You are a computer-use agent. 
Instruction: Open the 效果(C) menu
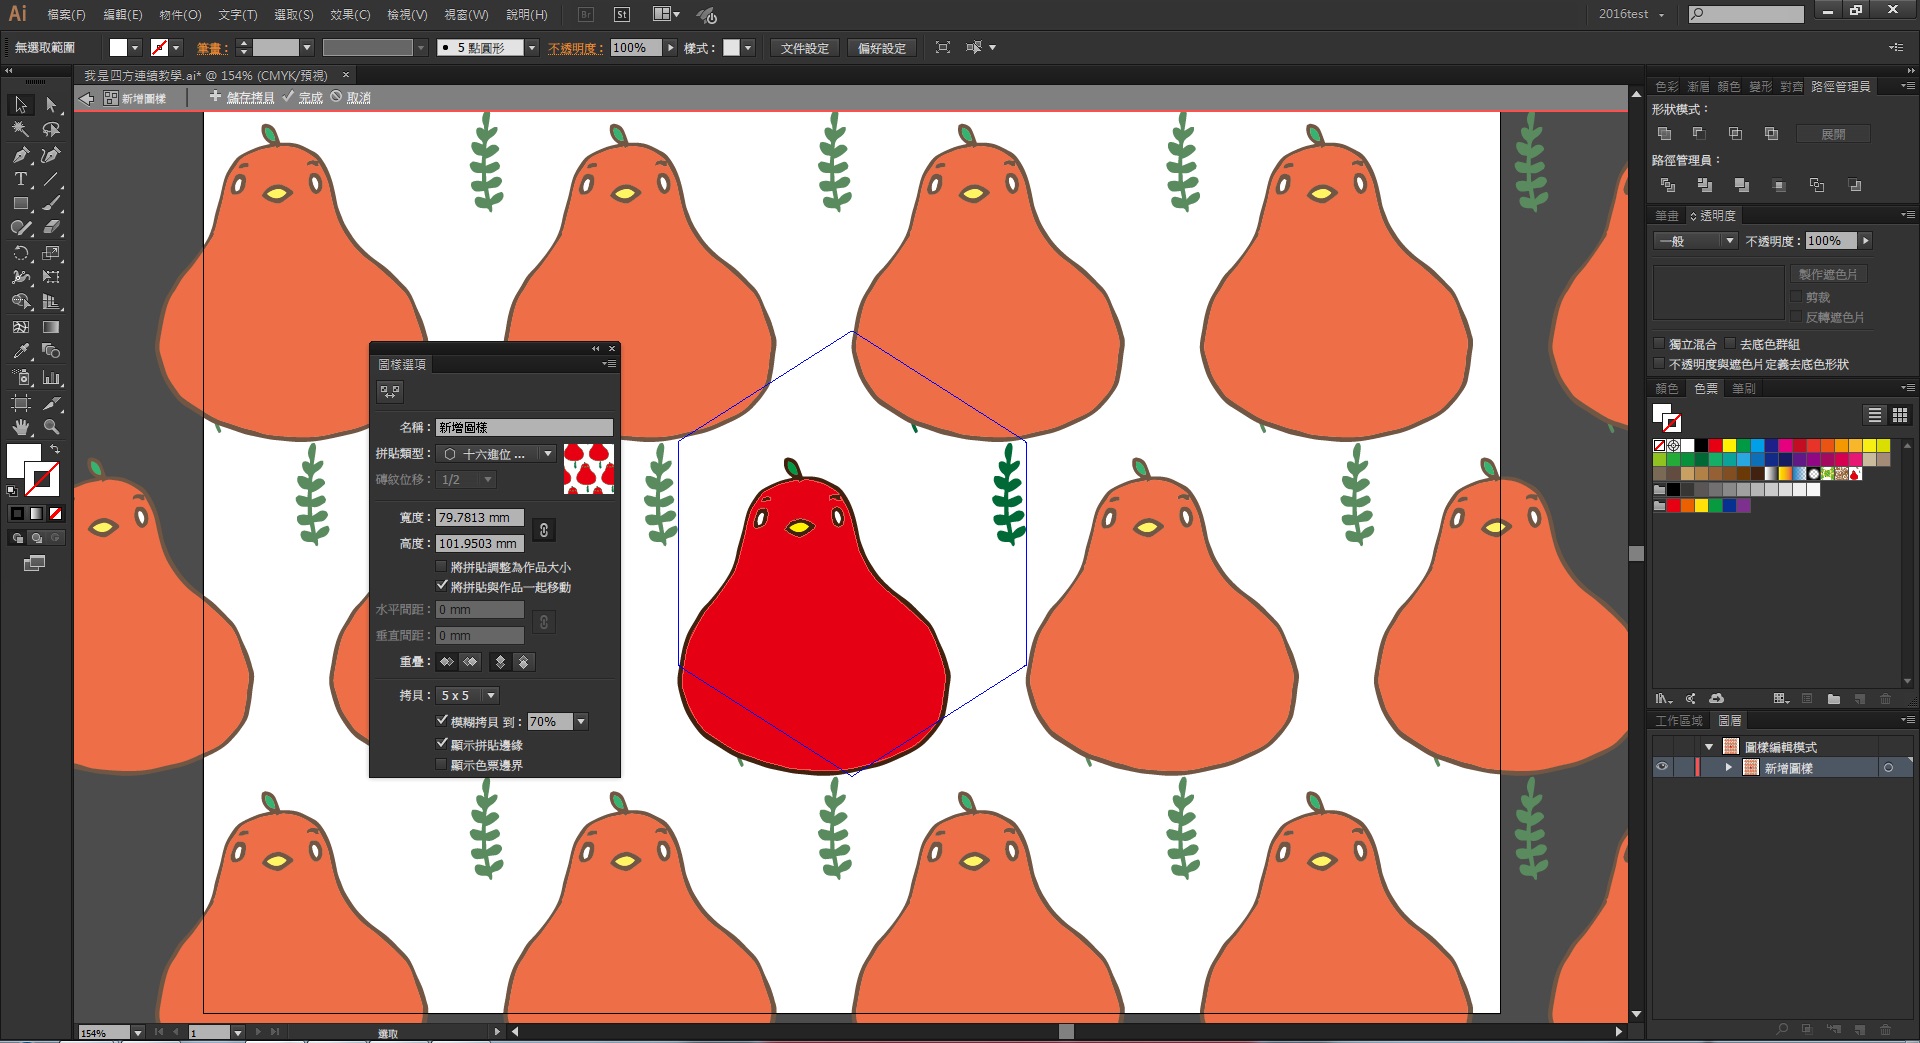[350, 15]
